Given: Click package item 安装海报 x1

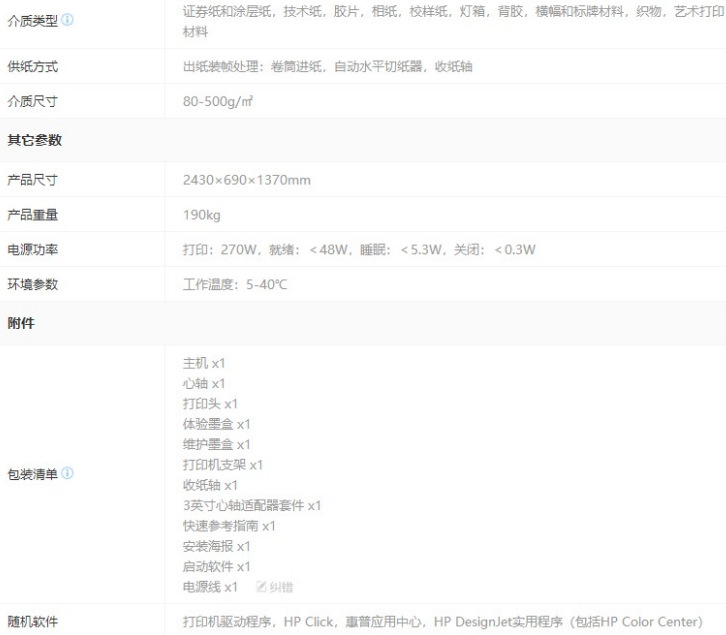Looking at the screenshot, I should [x=217, y=546].
